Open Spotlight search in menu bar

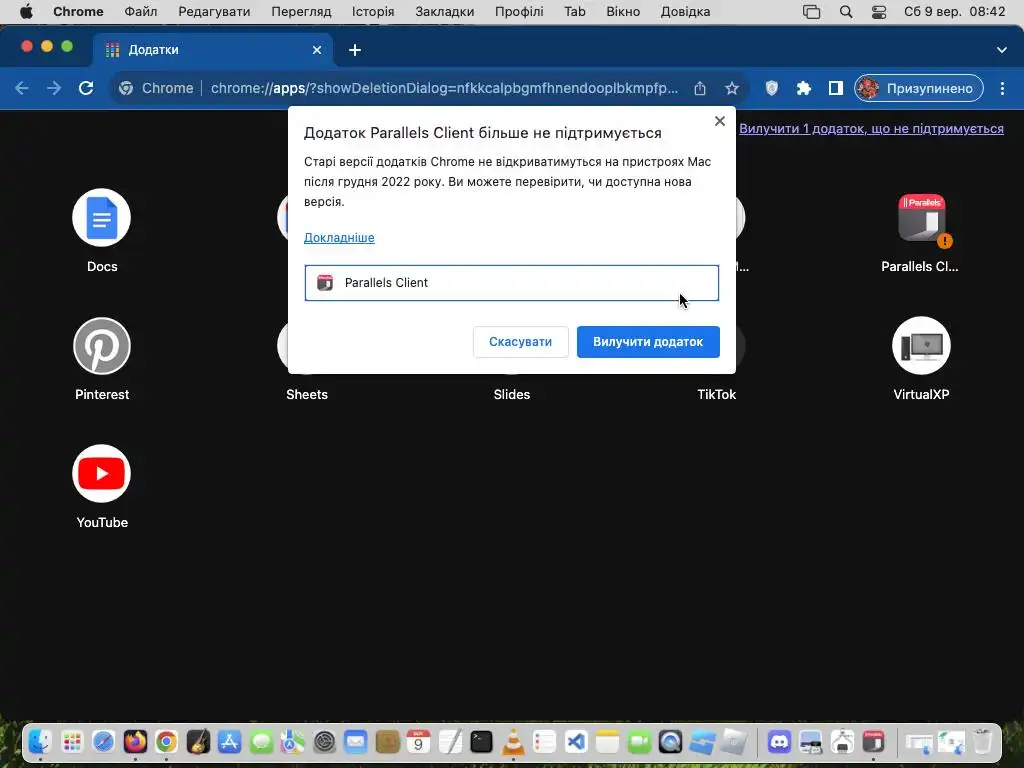point(846,12)
